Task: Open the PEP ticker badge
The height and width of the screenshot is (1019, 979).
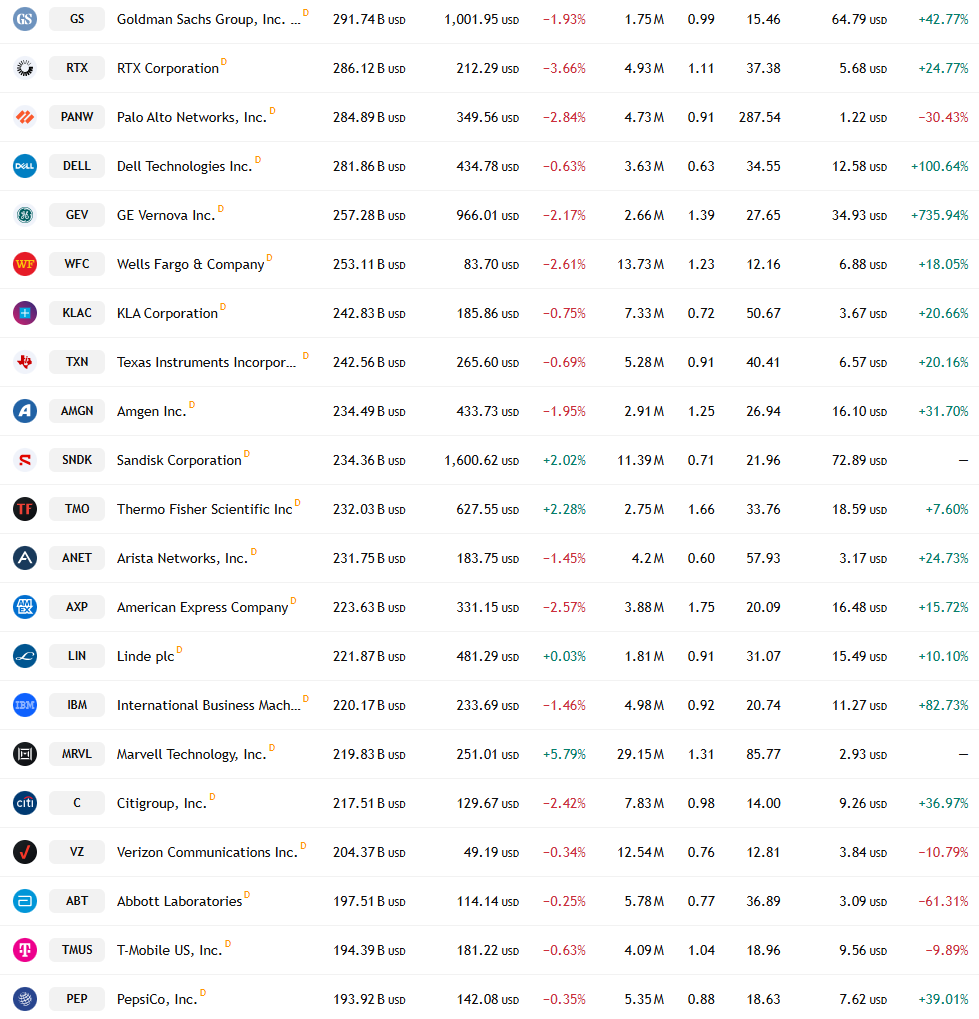Action: [x=77, y=999]
